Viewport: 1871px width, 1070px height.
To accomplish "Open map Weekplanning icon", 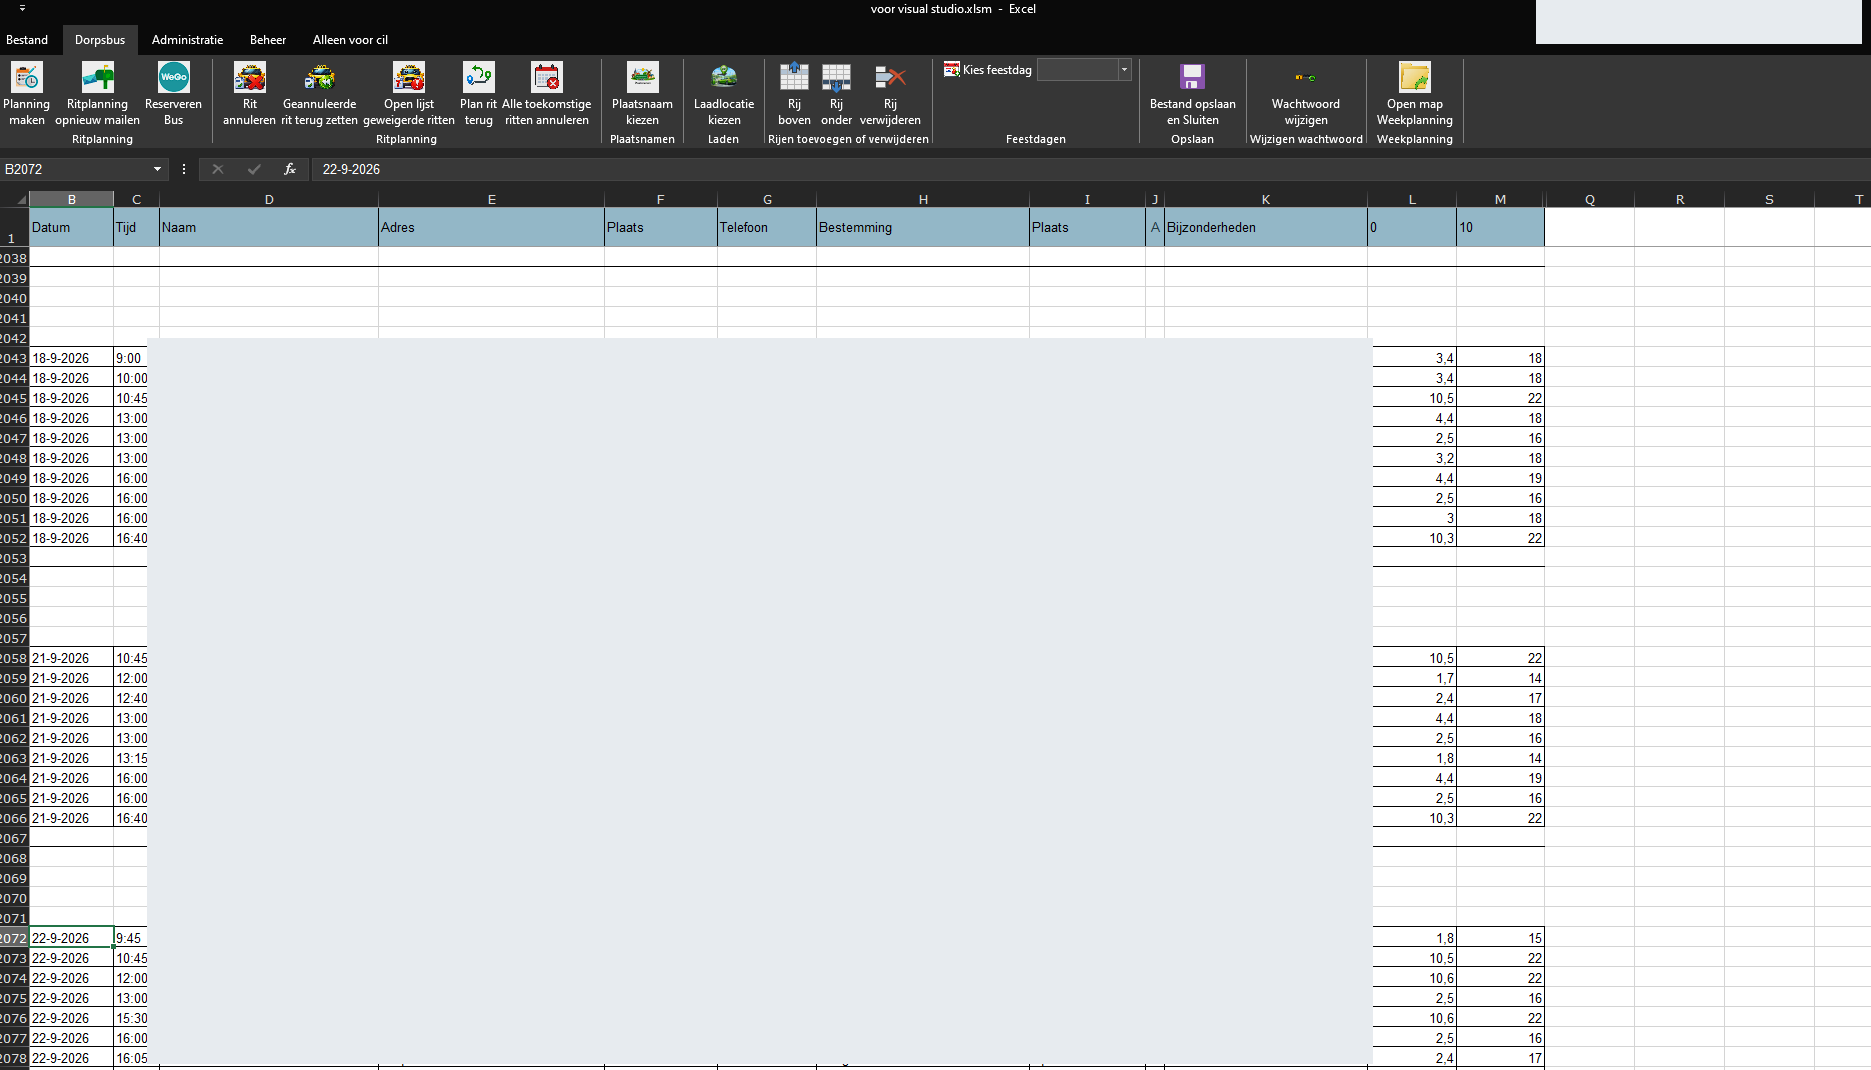I will pyautogui.click(x=1415, y=78).
